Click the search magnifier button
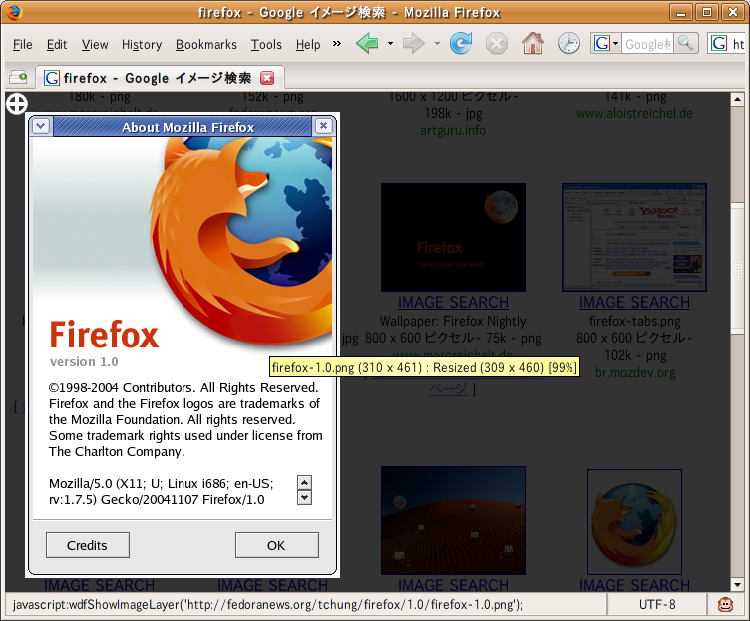 click(686, 44)
